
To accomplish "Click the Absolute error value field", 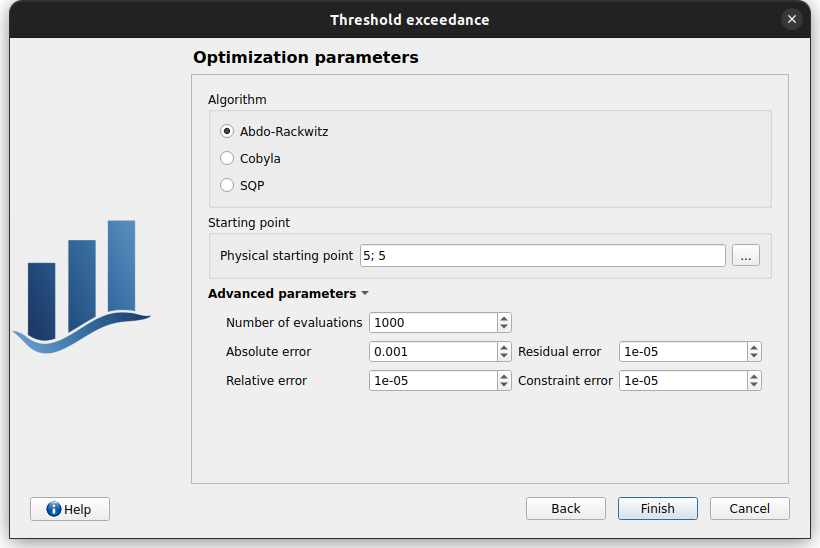I will (x=432, y=352).
